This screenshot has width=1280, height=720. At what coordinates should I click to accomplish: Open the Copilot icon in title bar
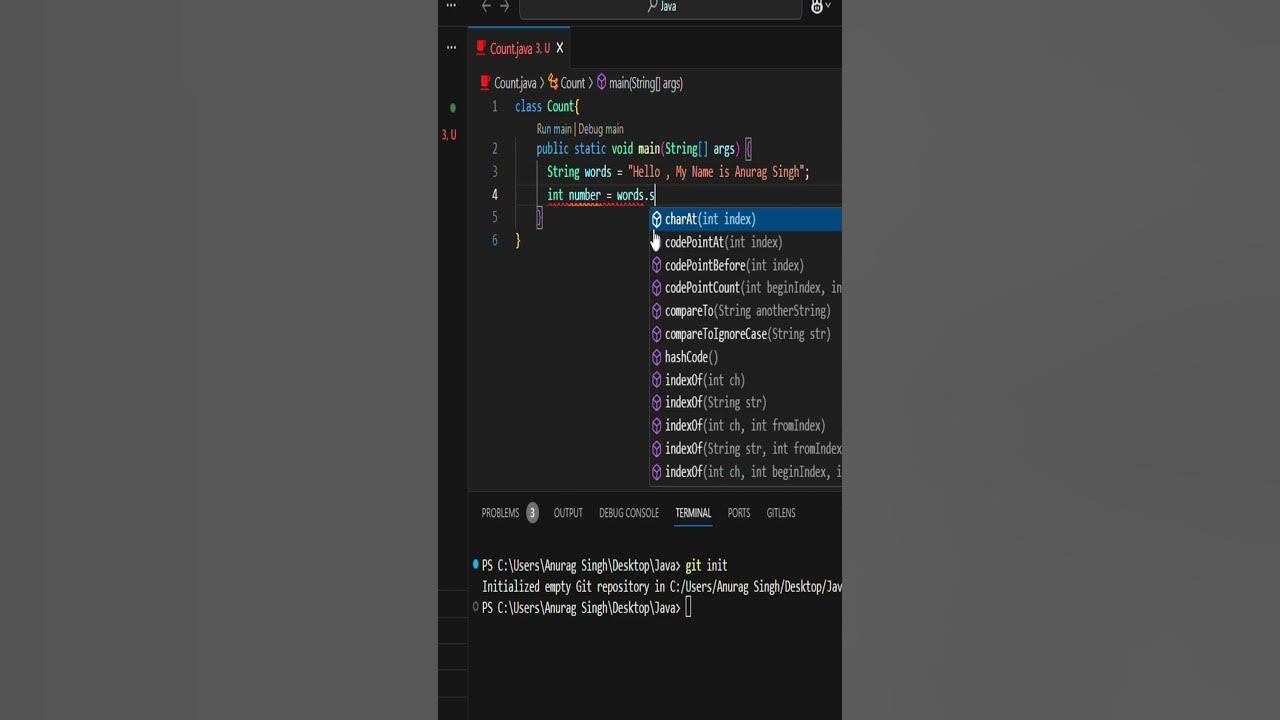pos(816,7)
